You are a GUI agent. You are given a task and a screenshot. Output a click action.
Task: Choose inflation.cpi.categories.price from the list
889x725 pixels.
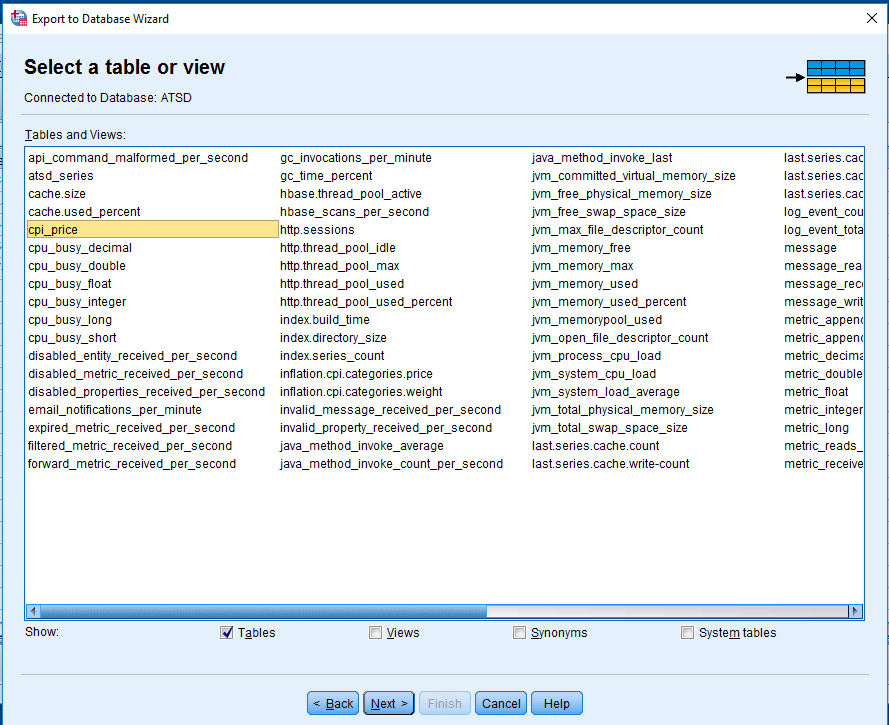pos(356,374)
